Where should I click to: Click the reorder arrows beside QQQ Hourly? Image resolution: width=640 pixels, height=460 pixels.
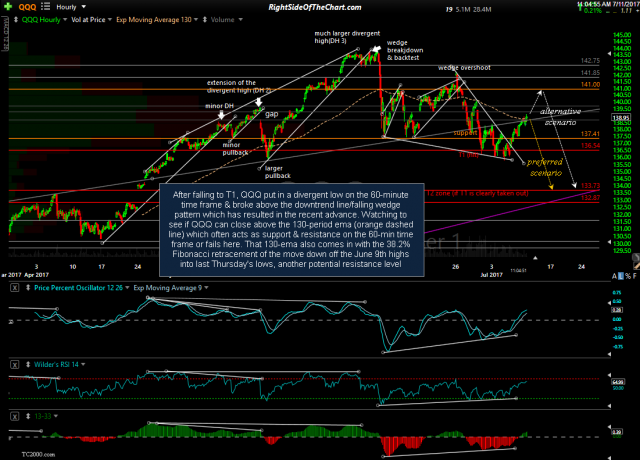[x=16, y=20]
